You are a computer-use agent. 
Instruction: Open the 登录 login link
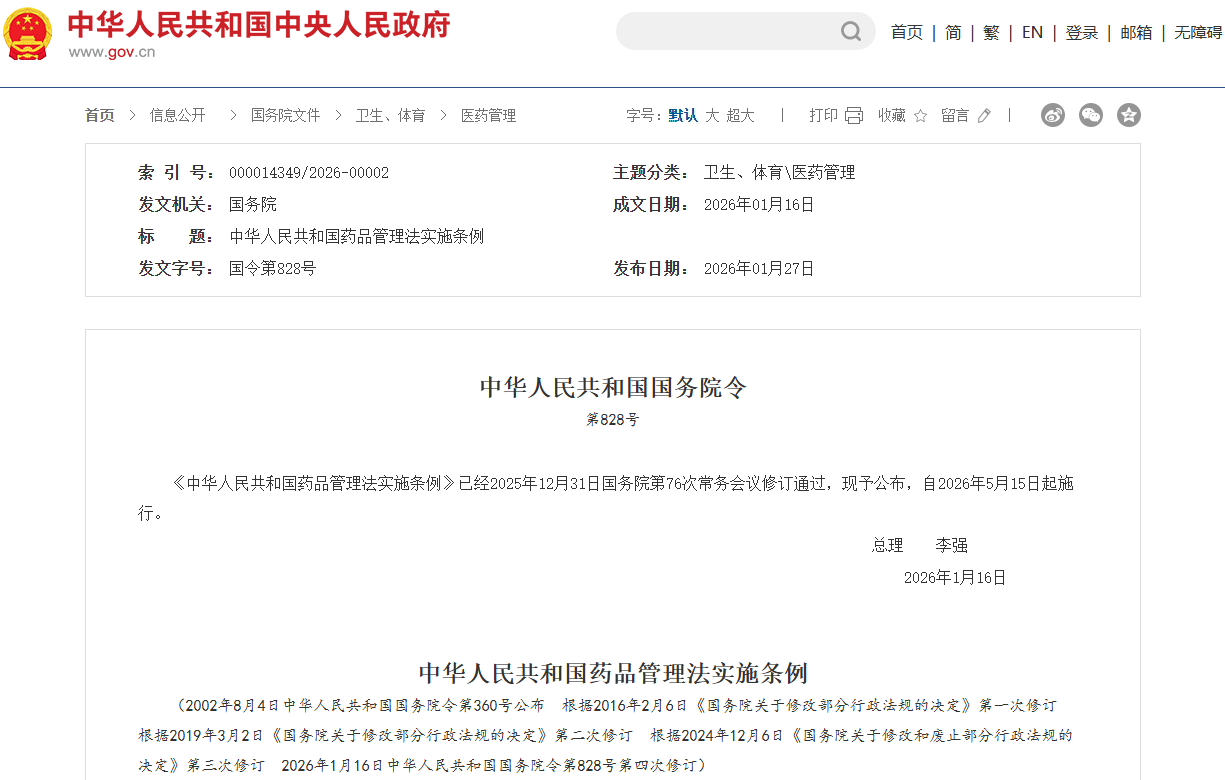pyautogui.click(x=1081, y=33)
